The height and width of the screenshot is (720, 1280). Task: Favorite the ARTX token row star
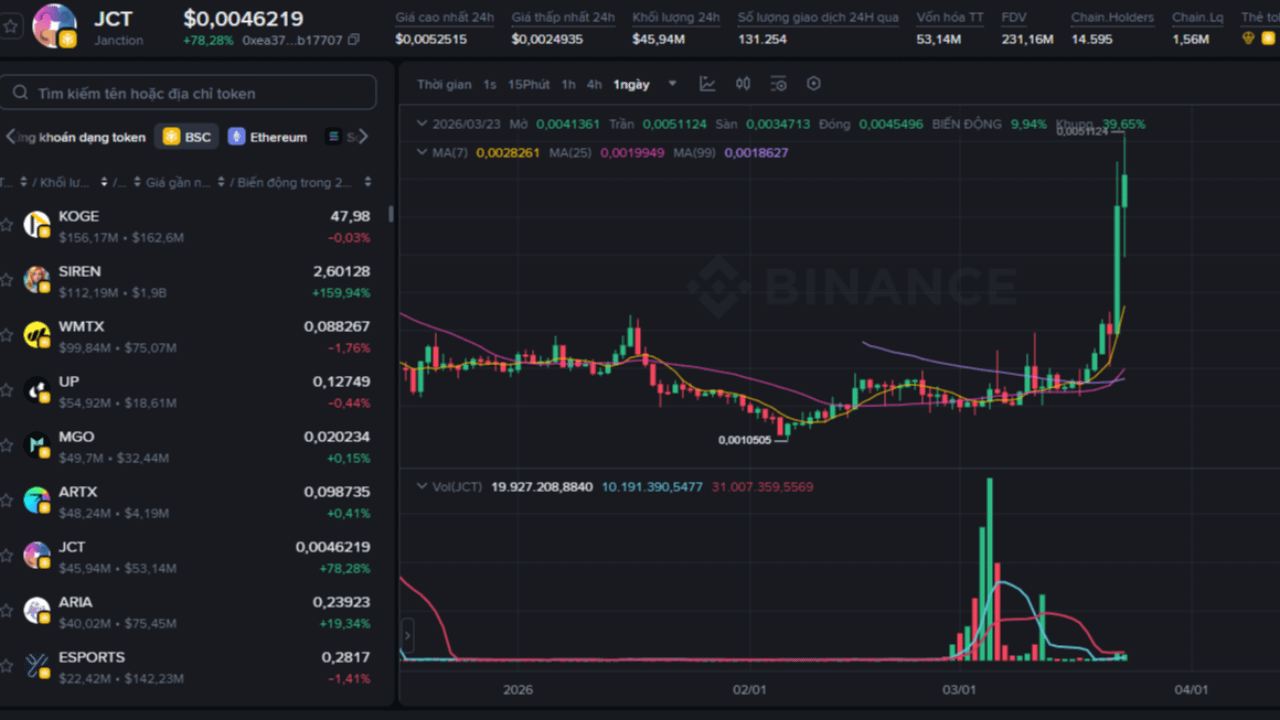click(7, 501)
